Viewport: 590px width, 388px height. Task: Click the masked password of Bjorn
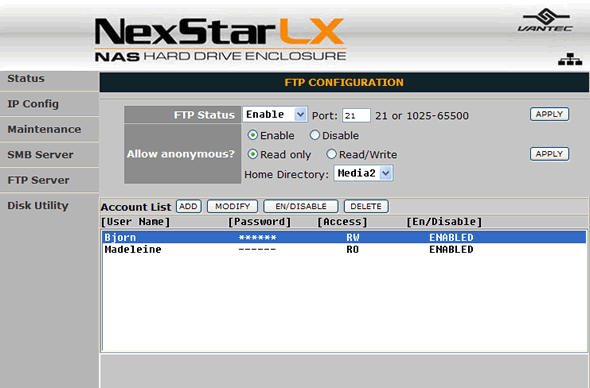(x=257, y=237)
